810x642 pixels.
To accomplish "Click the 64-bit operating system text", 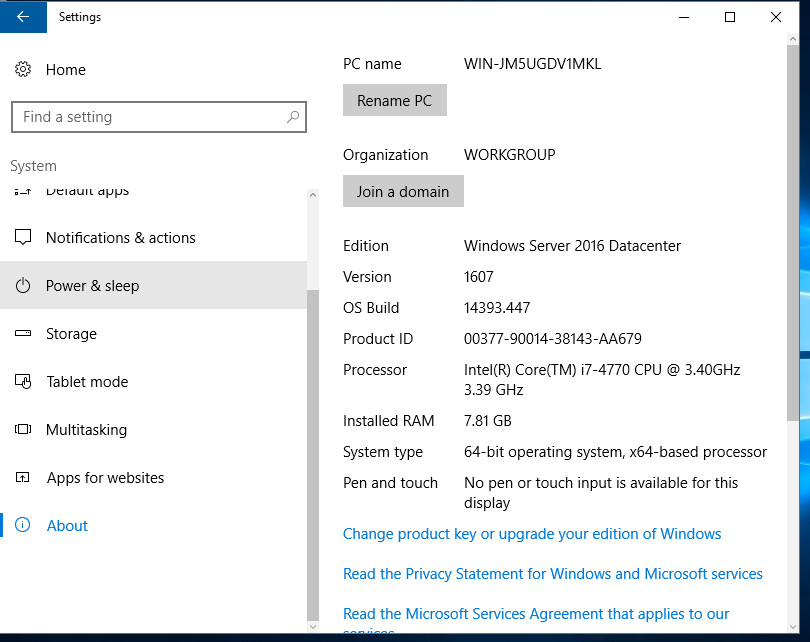I will tap(615, 451).
